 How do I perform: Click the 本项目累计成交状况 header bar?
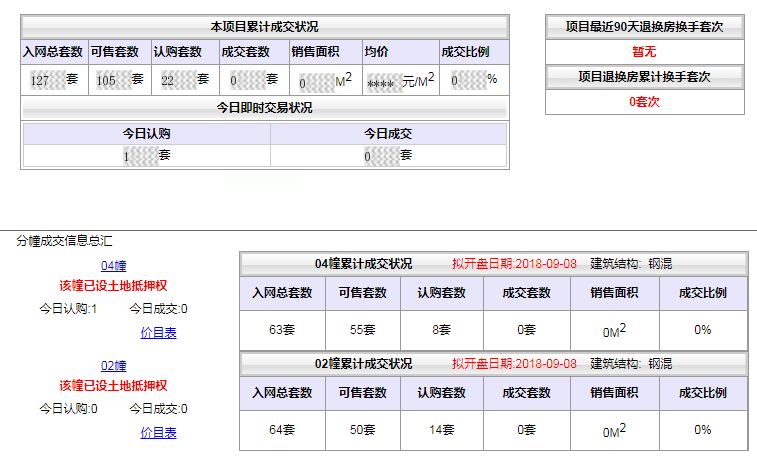point(264,27)
